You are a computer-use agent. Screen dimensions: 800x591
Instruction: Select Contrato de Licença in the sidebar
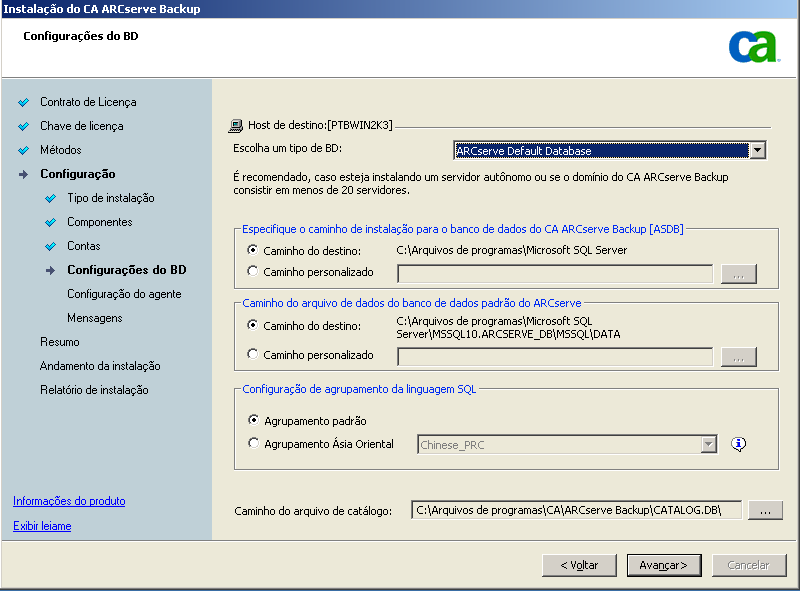(90, 101)
